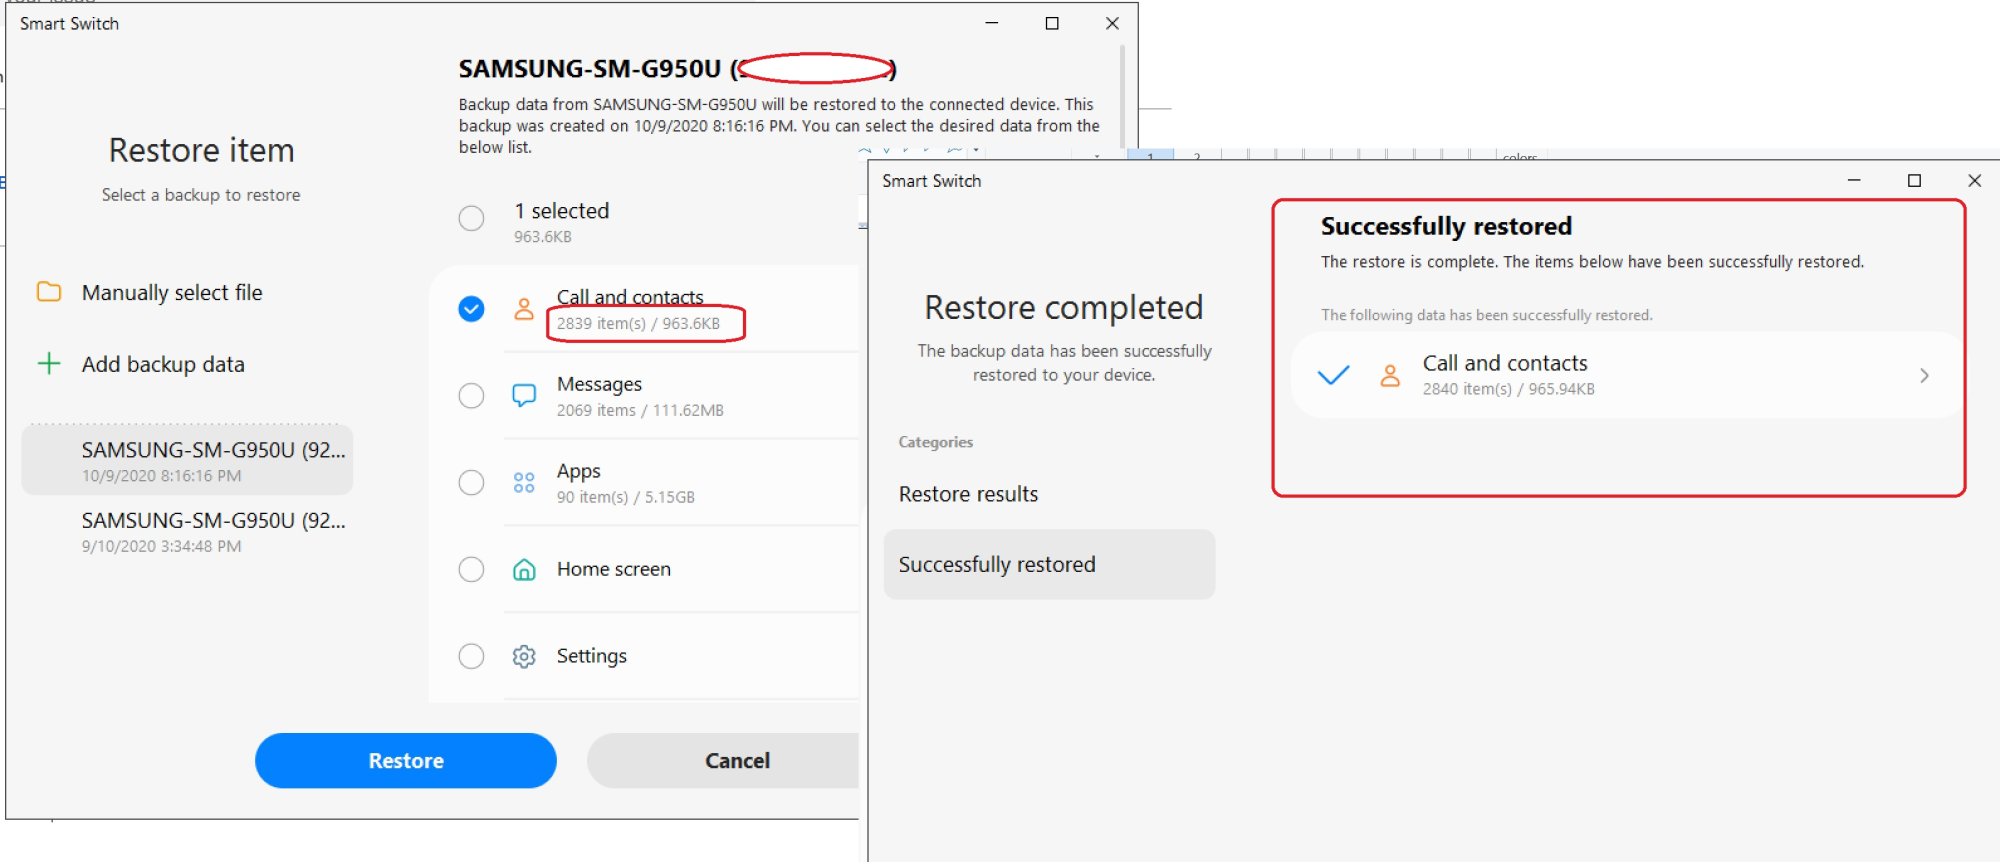Toggle the '1 selected' select-all radio button

(x=471, y=218)
